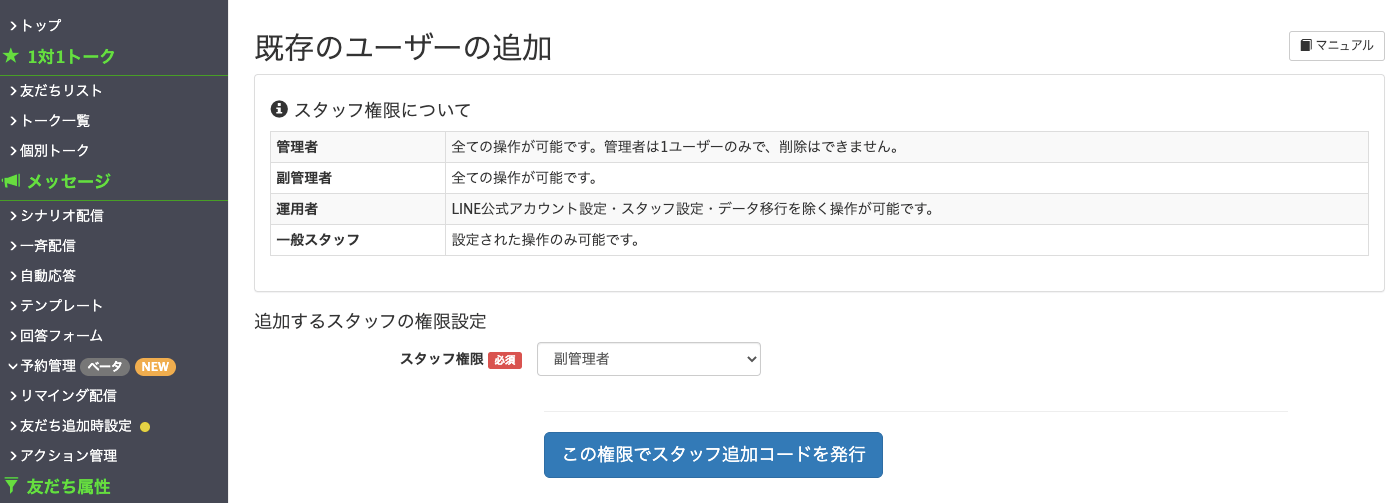Go to トップ in the sidebar
Screen dimensions: 1396x503
pos(35,25)
